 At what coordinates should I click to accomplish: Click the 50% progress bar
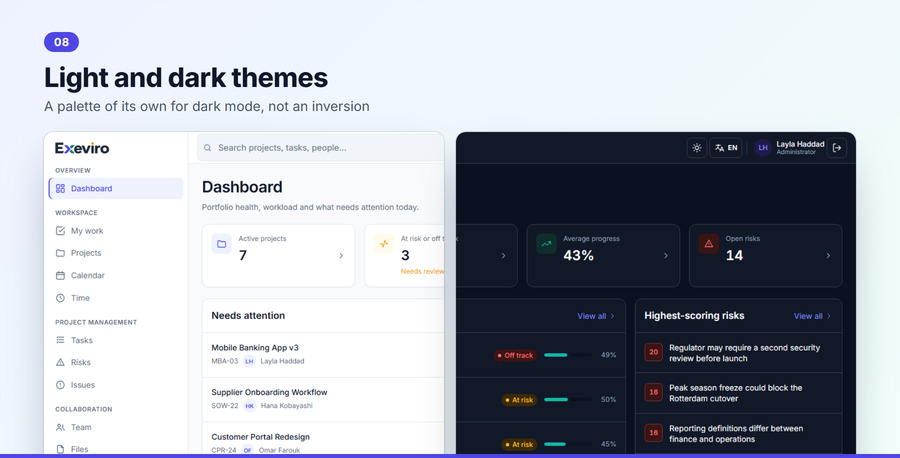567,399
